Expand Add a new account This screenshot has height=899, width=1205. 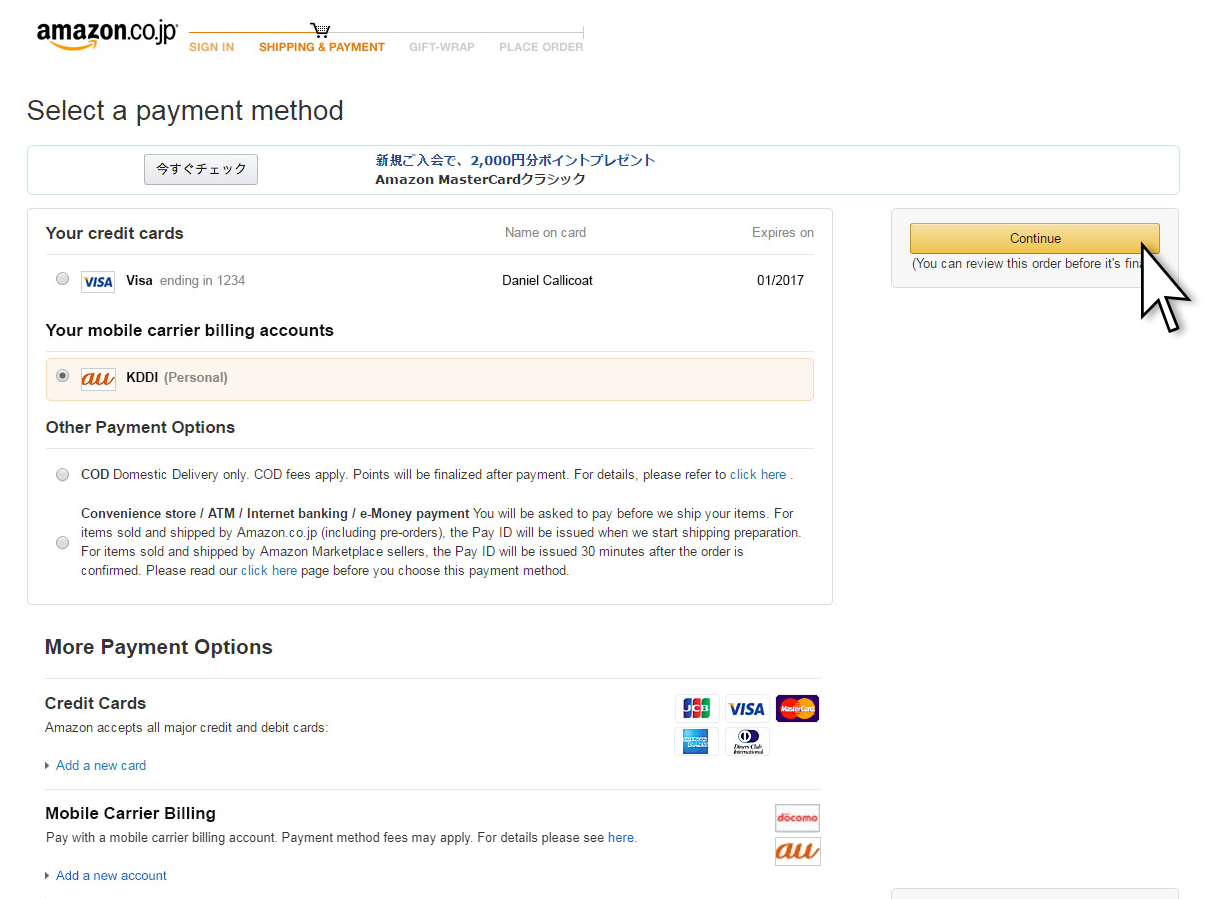[110, 875]
